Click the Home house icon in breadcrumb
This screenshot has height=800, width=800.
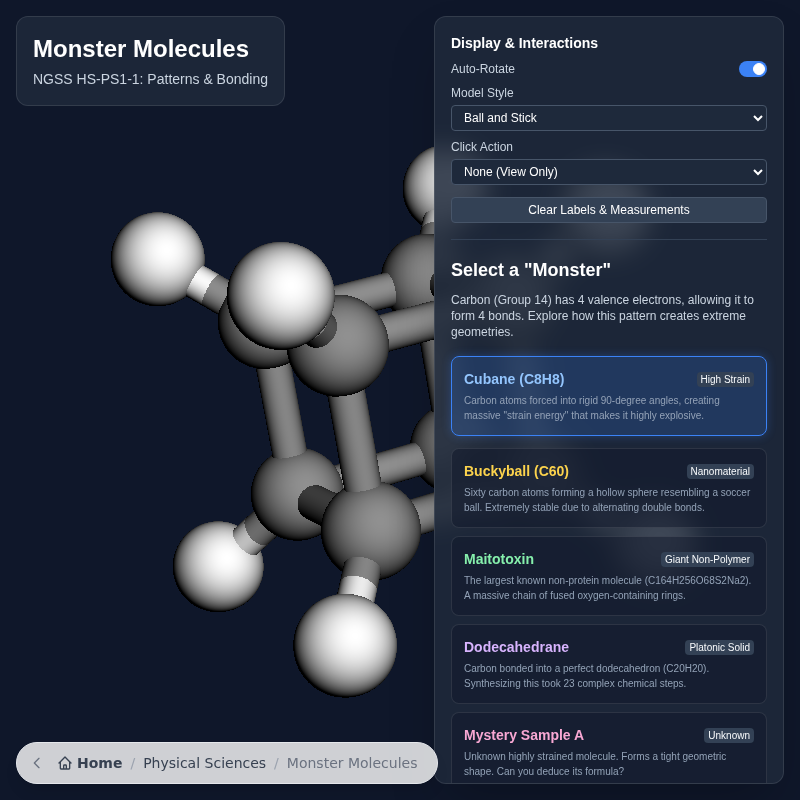coord(64,763)
